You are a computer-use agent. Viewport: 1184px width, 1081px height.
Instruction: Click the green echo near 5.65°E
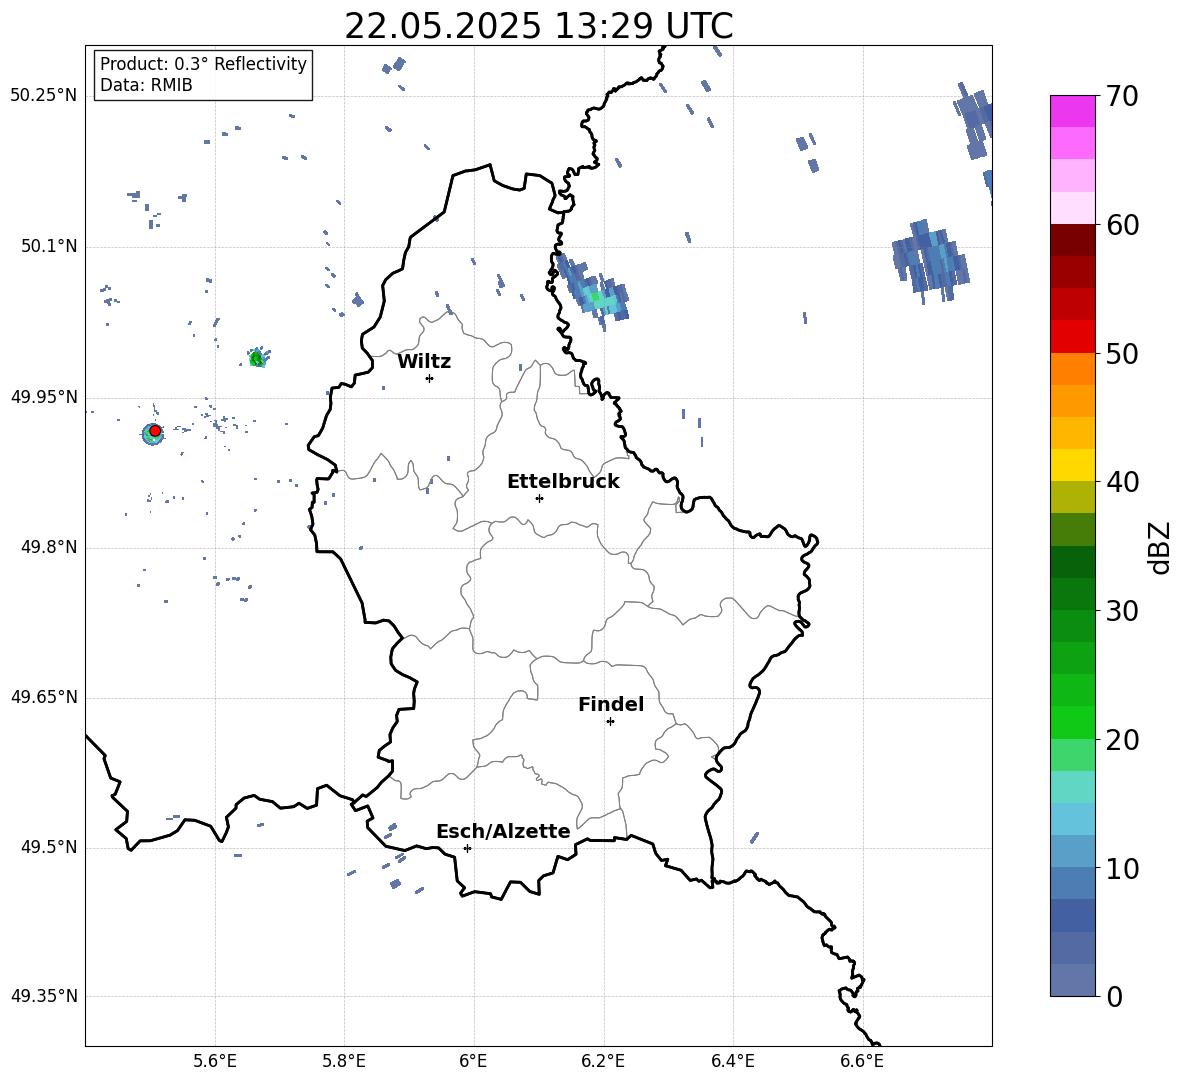pyautogui.click(x=257, y=358)
